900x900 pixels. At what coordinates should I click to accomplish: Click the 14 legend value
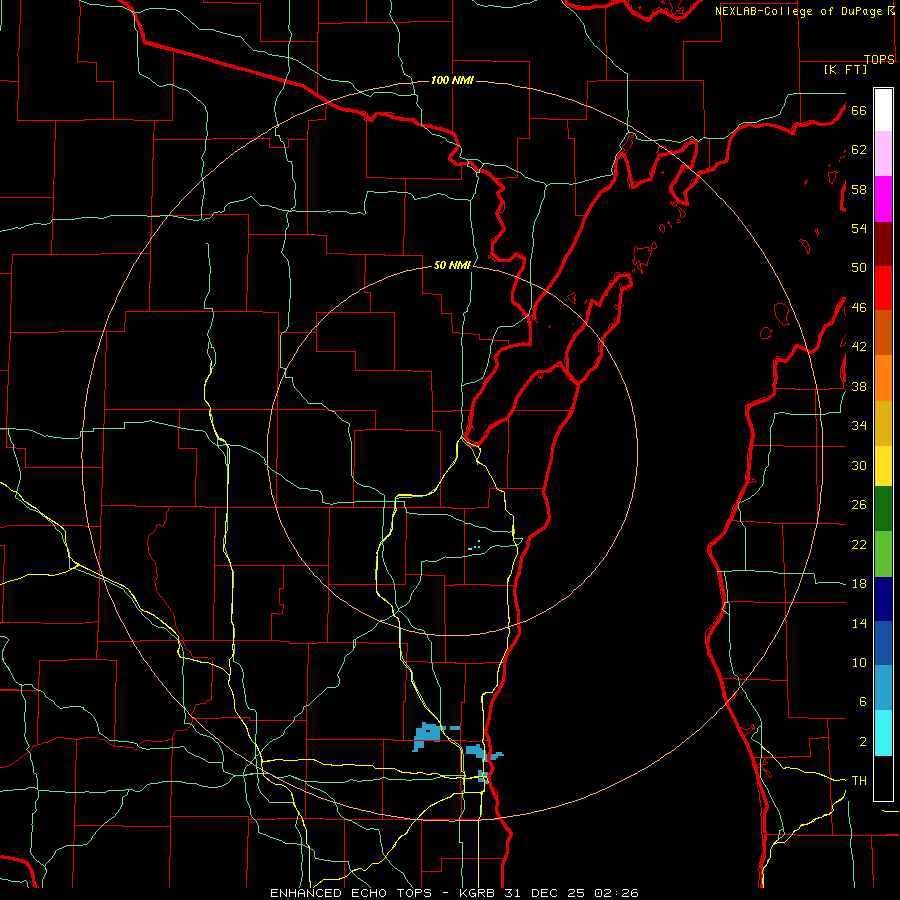pos(859,623)
